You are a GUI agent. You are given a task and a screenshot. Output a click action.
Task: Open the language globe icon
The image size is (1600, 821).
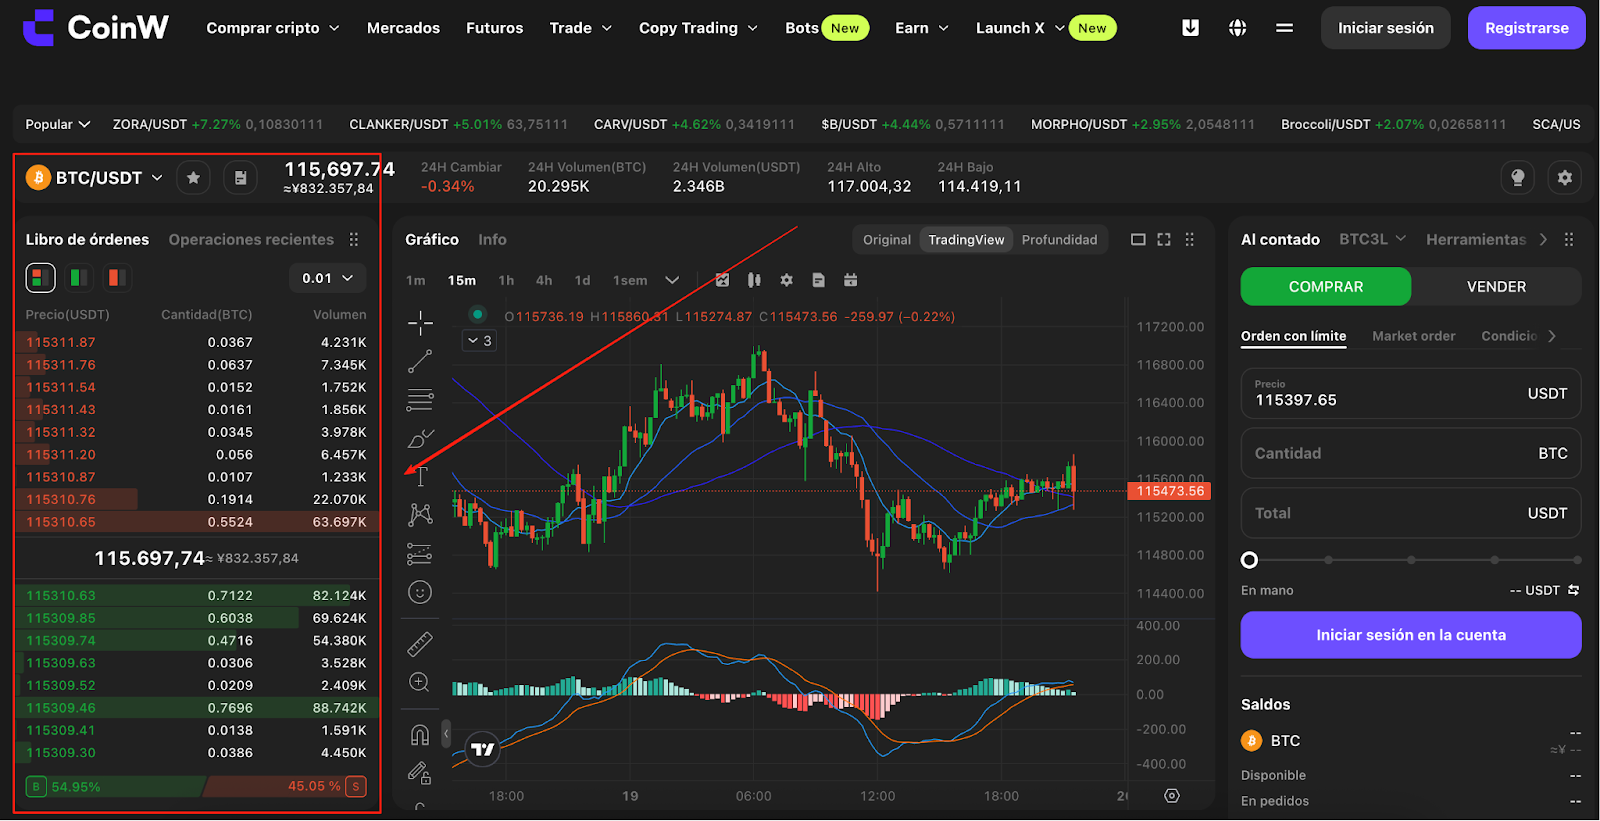[1237, 28]
